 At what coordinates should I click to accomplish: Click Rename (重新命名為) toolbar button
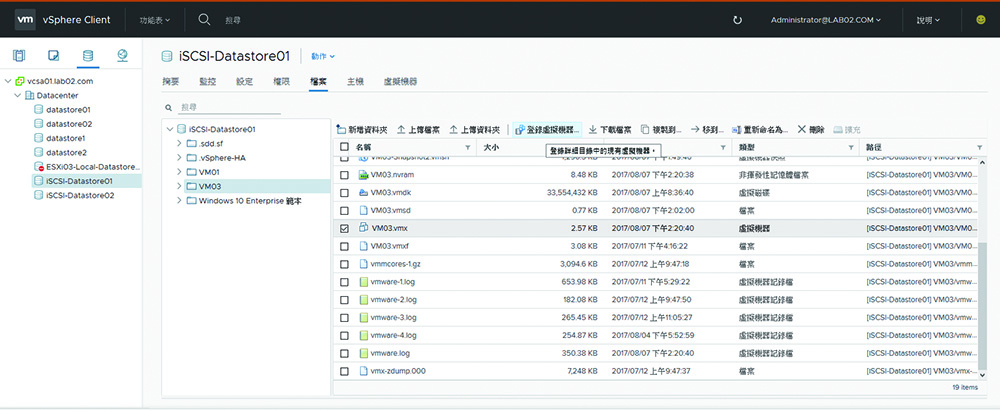point(760,130)
